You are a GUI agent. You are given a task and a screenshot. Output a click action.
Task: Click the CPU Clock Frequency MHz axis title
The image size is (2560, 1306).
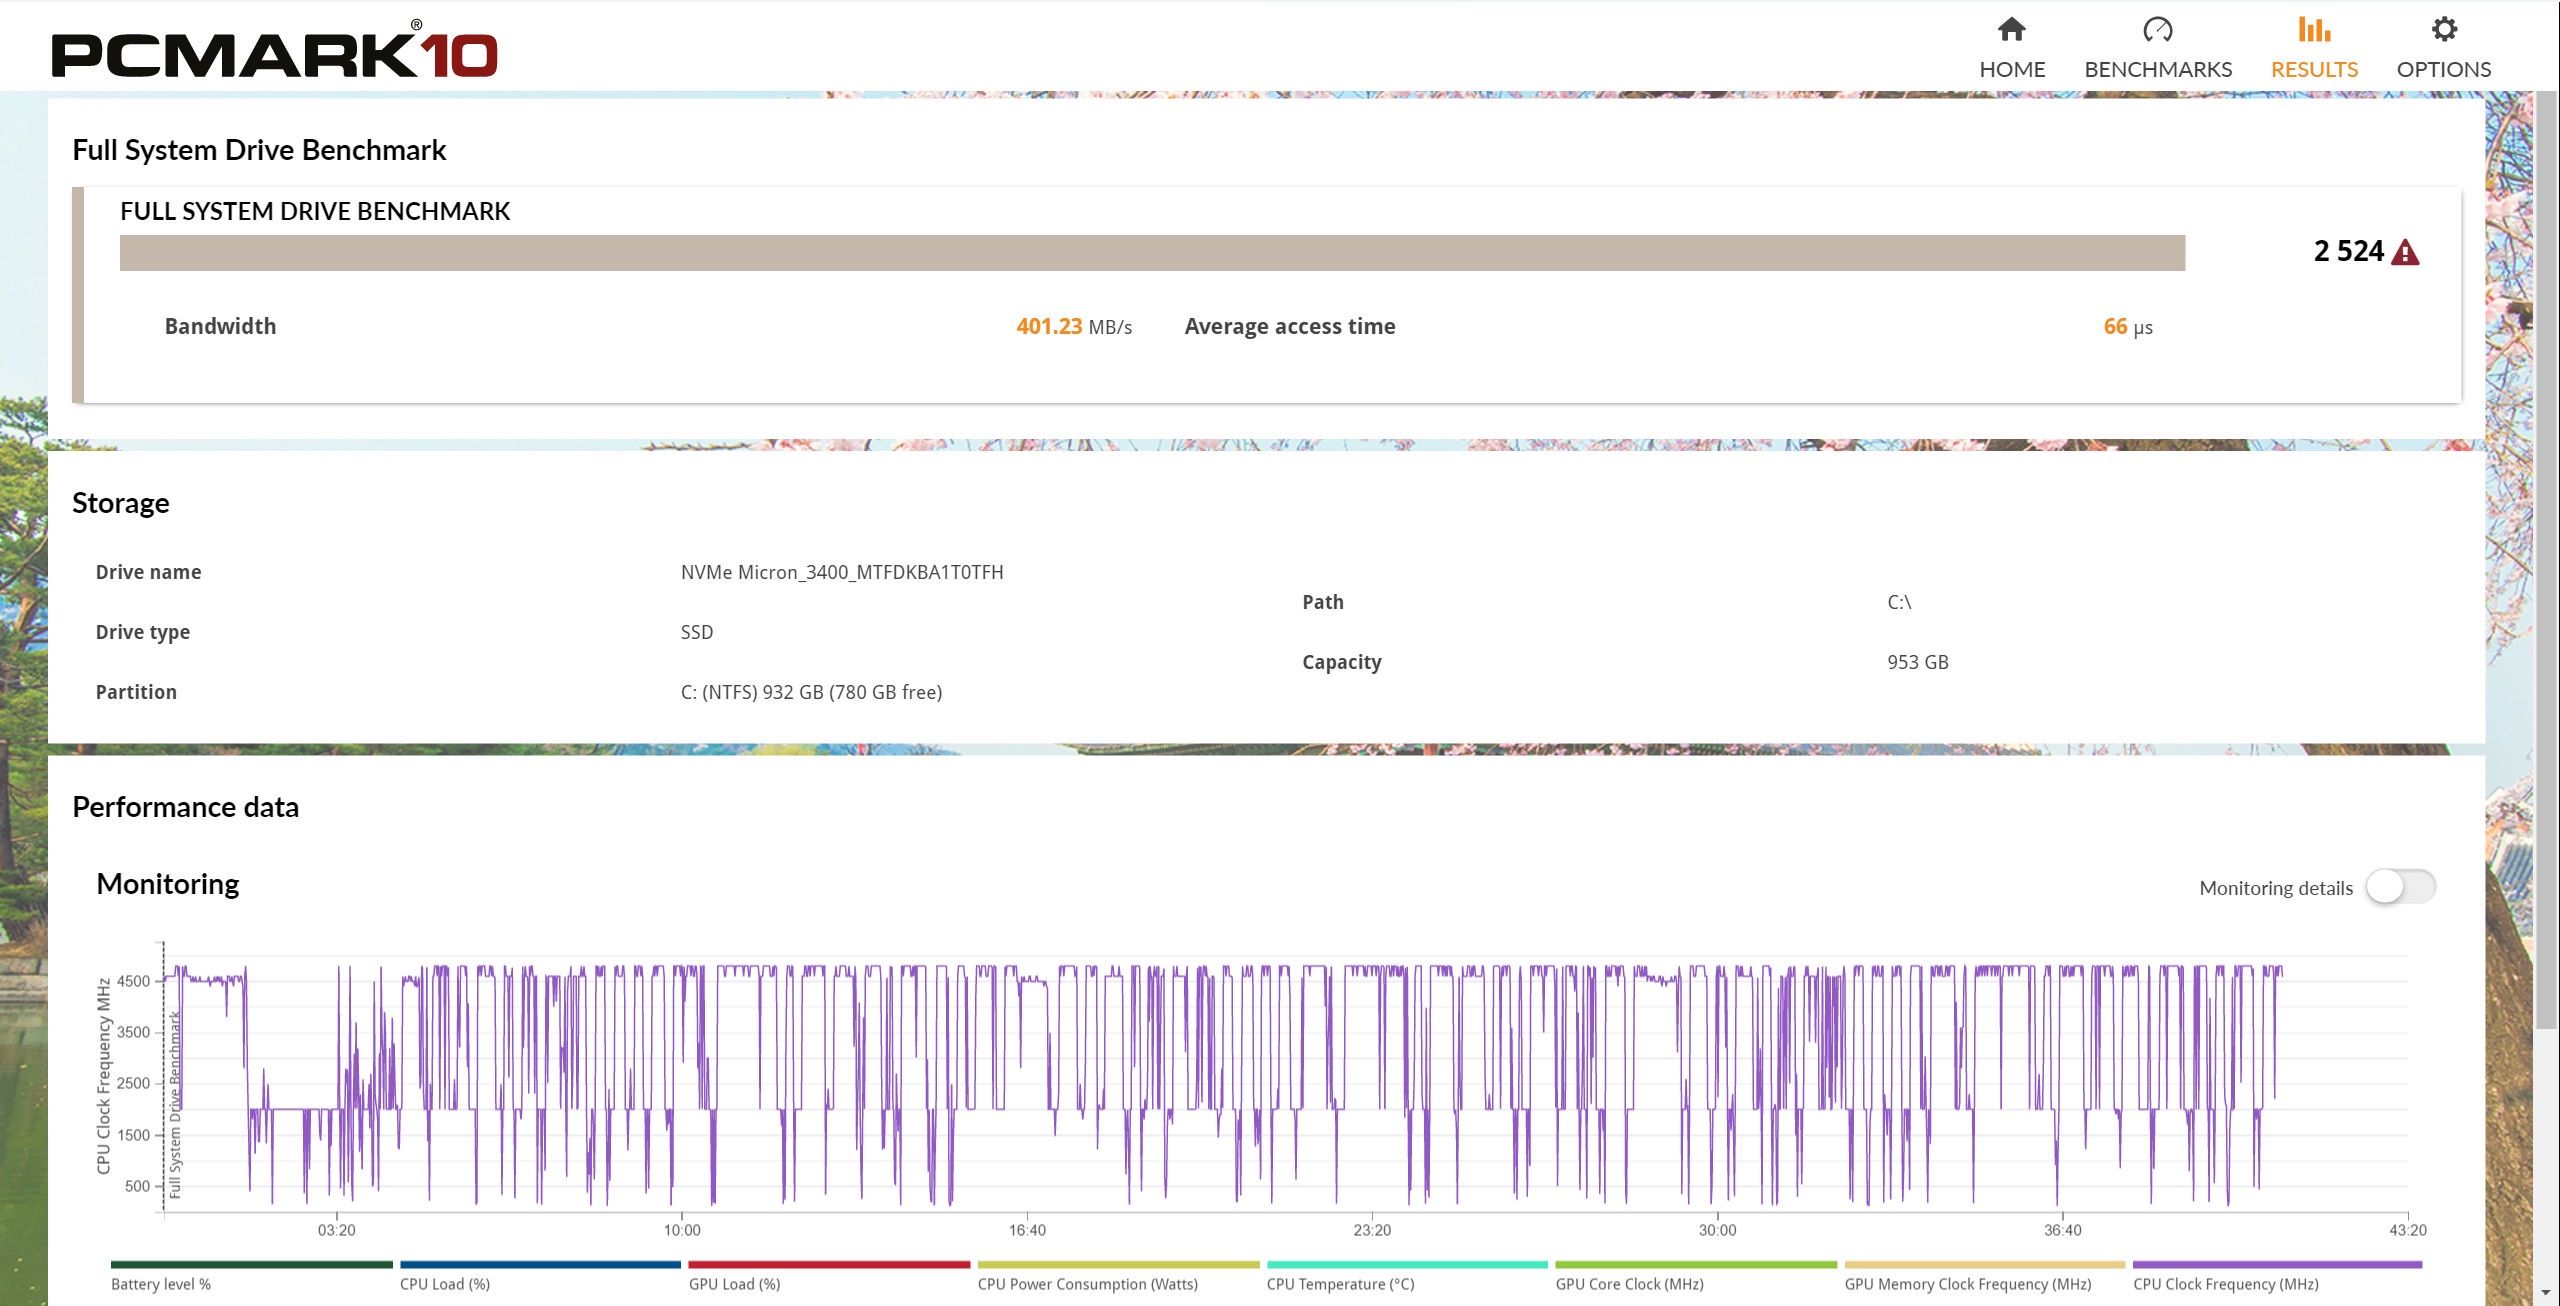103,1076
